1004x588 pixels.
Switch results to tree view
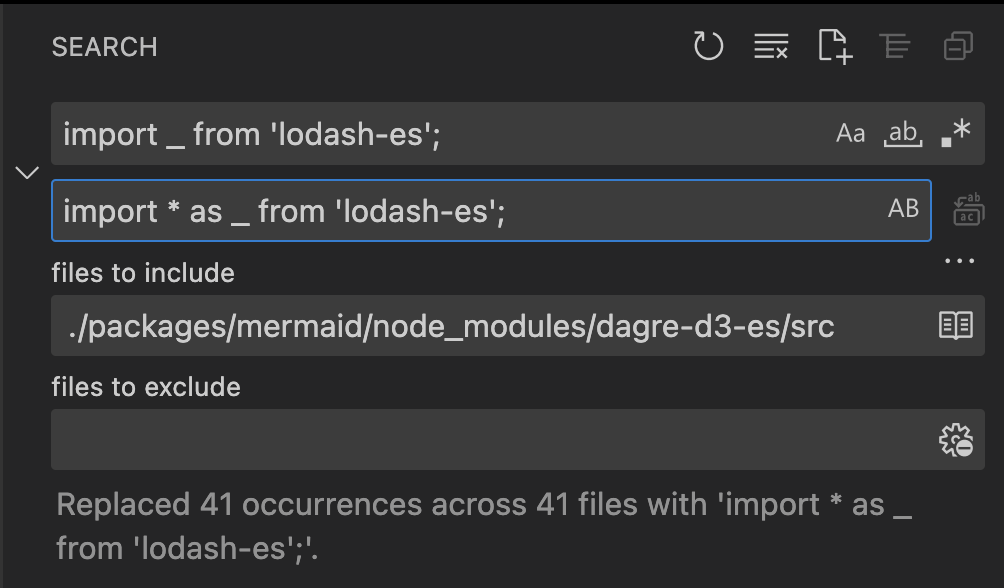tap(895, 46)
